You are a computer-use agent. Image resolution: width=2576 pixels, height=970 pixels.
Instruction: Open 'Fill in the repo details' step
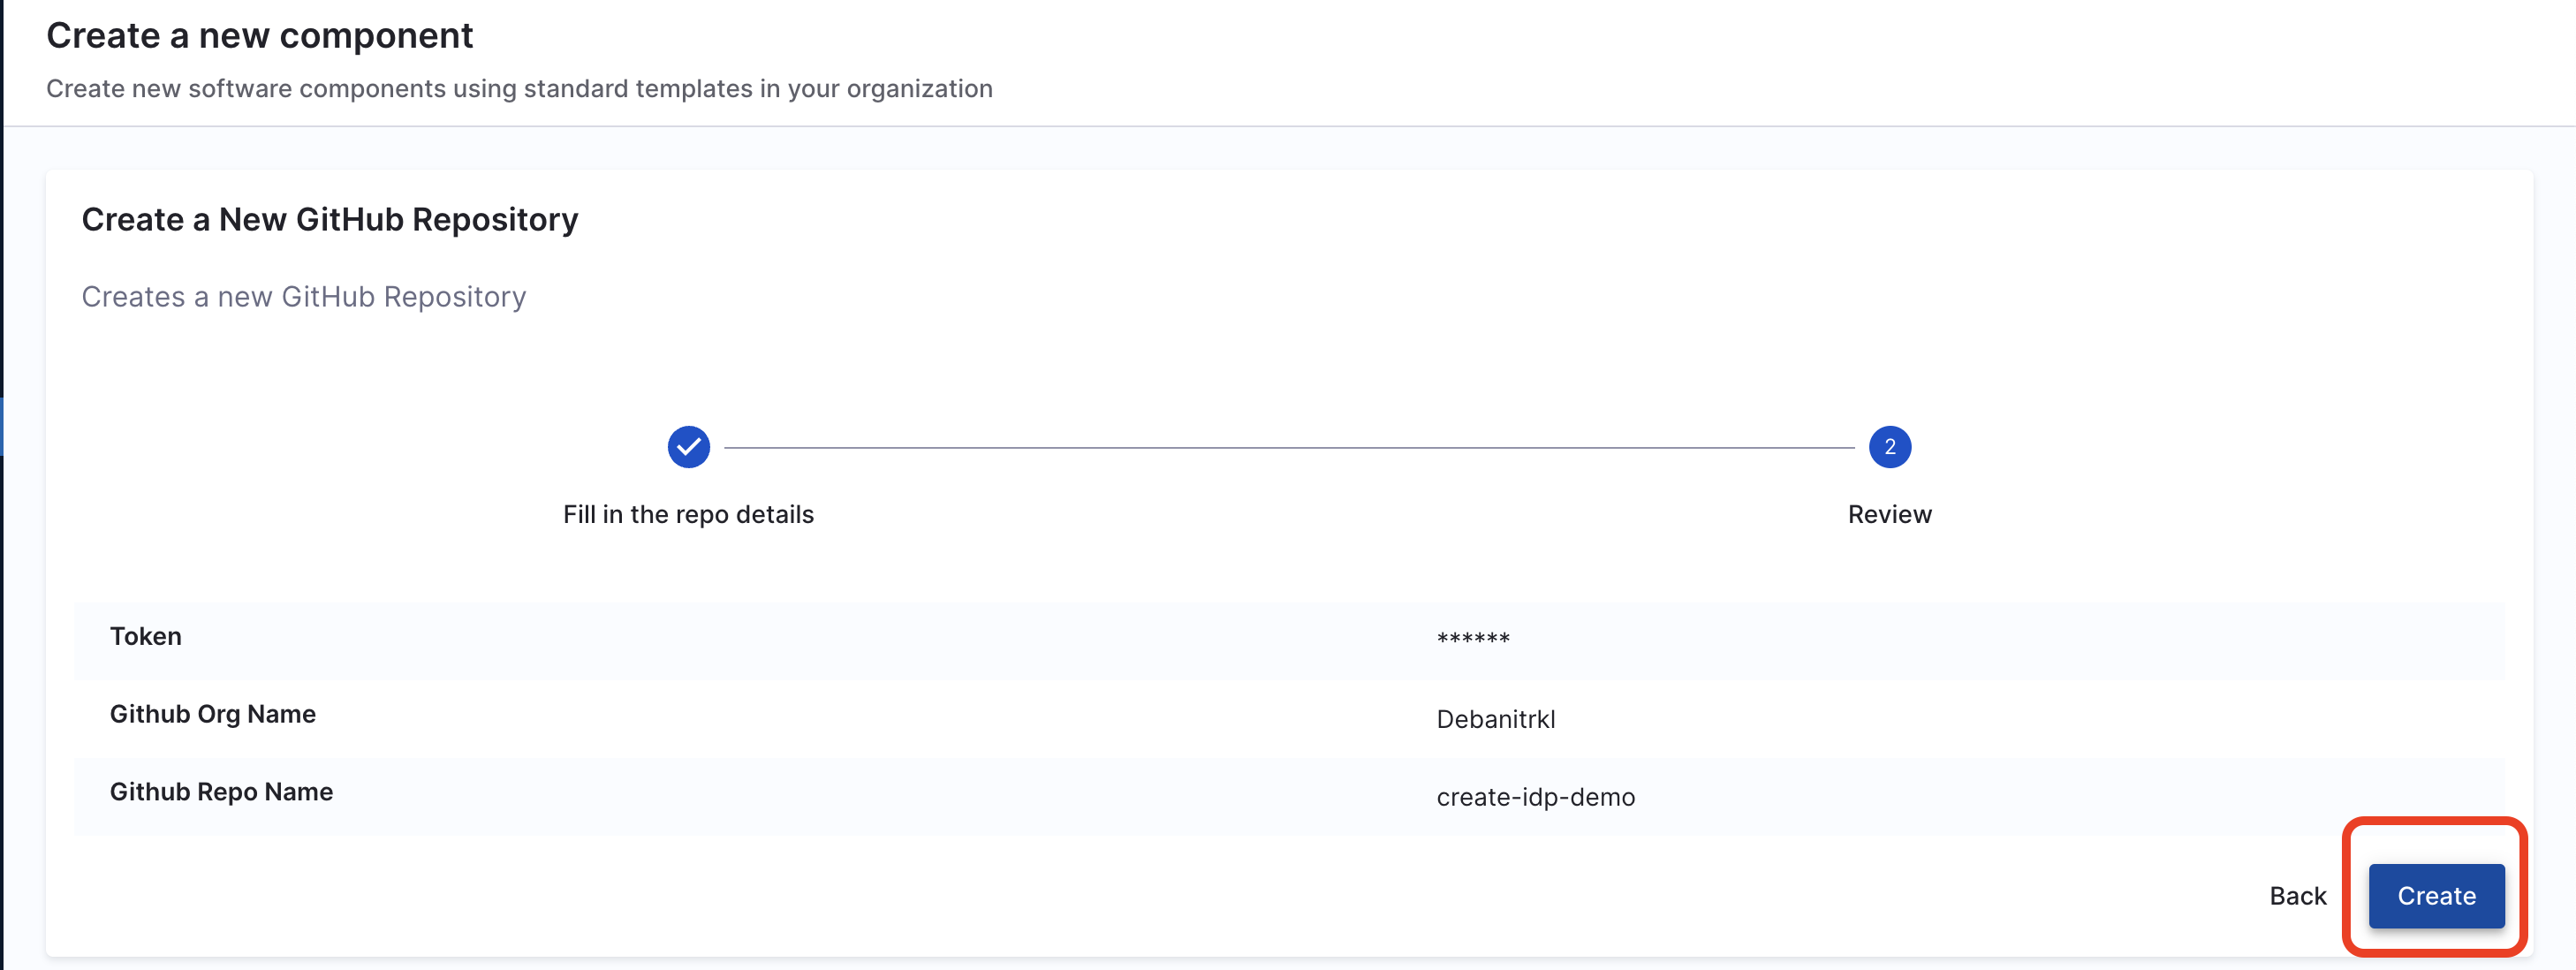(688, 514)
